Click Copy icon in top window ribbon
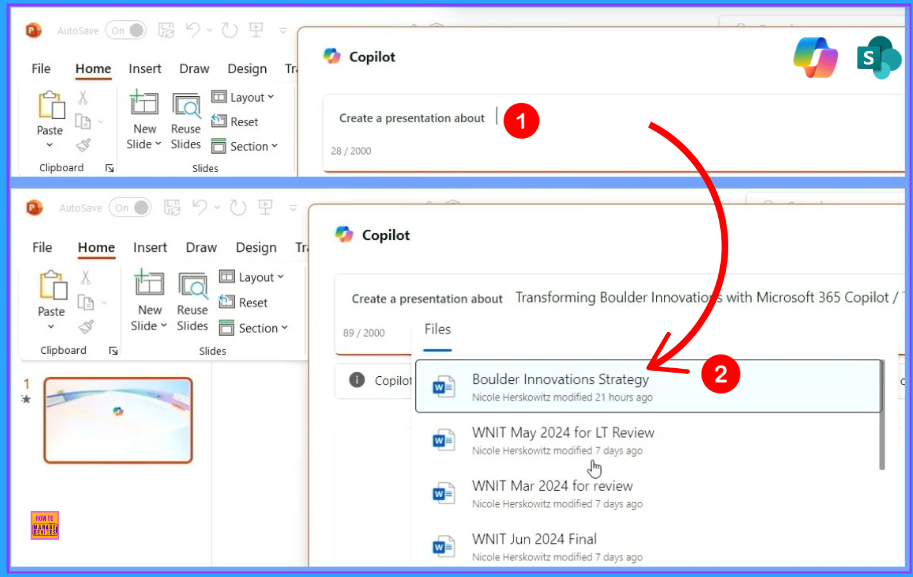913x577 pixels. [83, 121]
